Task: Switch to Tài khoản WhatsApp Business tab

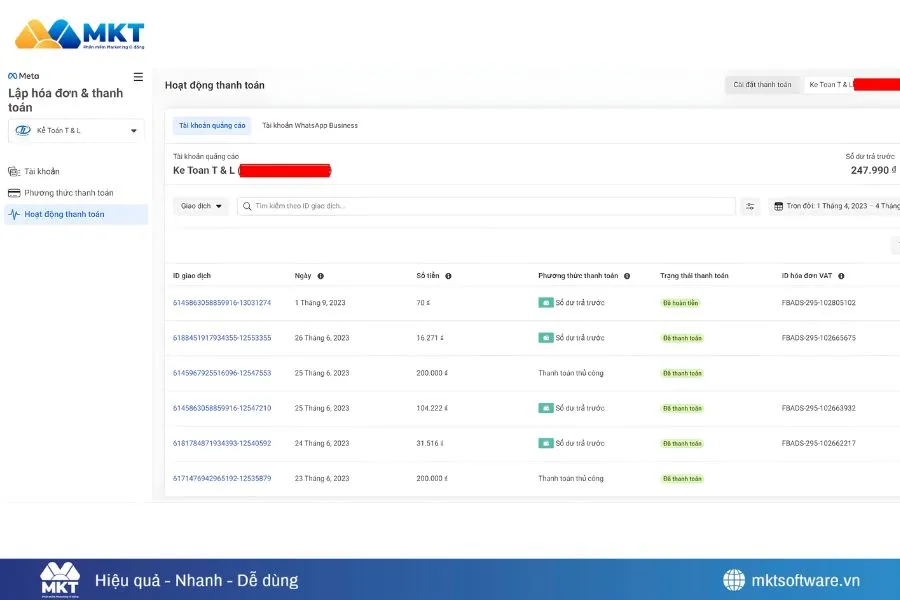Action: pyautogui.click(x=310, y=126)
